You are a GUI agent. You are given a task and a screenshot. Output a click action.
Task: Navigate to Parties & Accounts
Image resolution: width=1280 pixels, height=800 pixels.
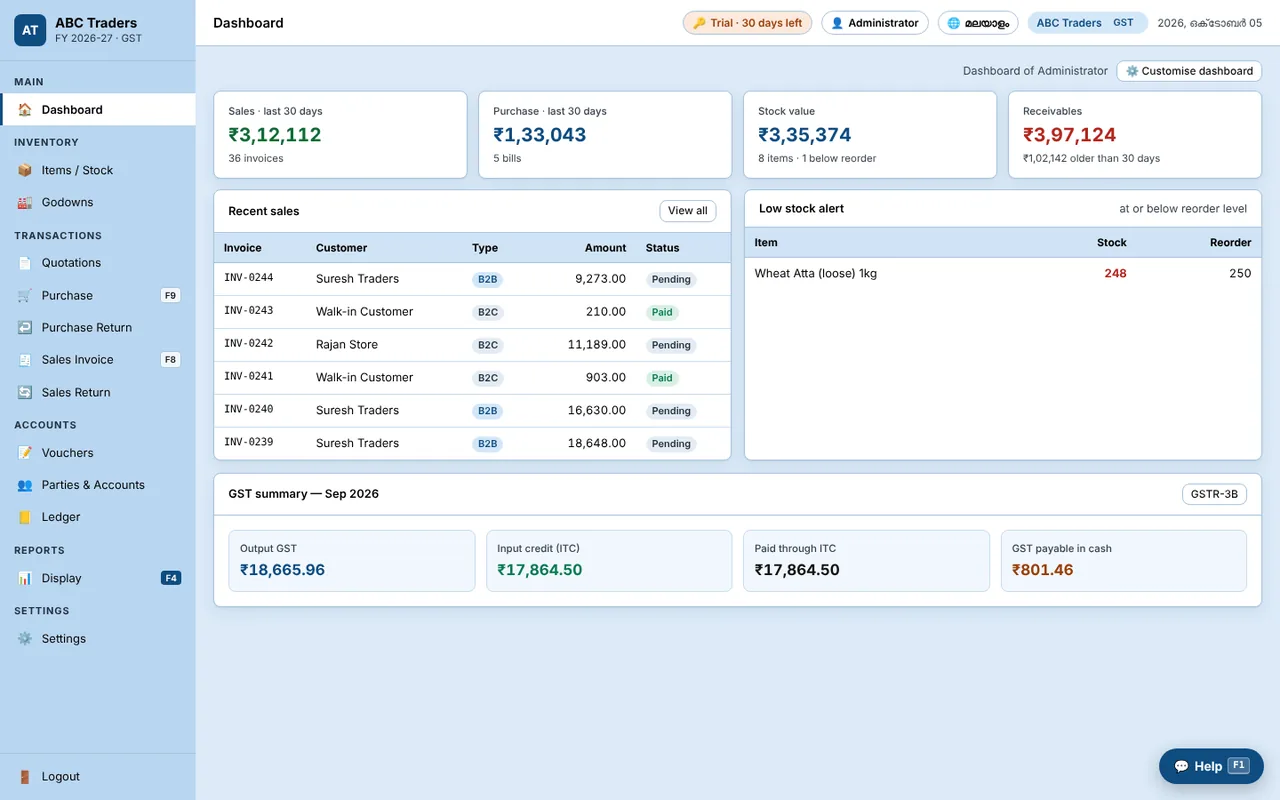pyautogui.click(x=98, y=485)
